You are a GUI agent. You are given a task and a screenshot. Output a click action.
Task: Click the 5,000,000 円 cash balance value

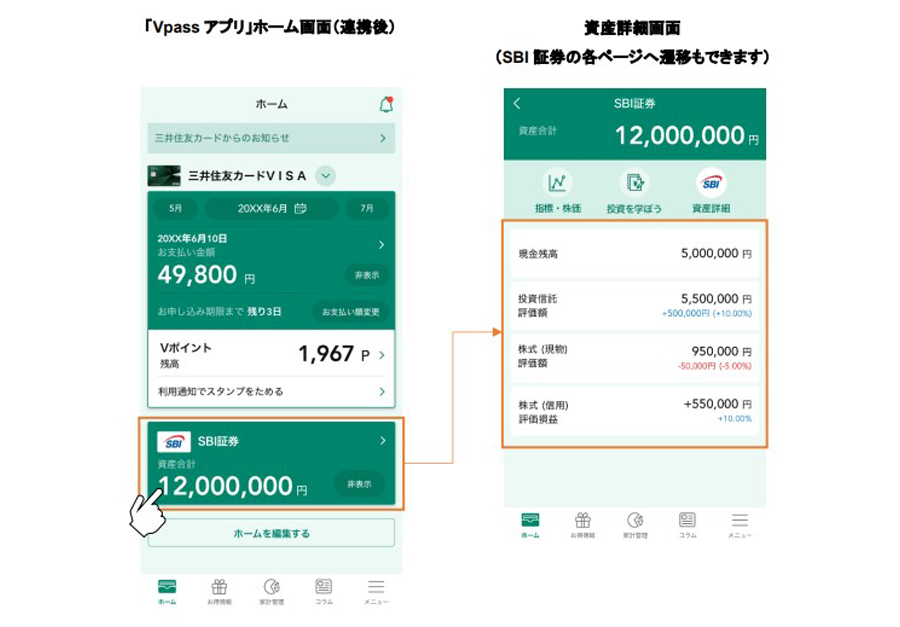pyautogui.click(x=716, y=253)
